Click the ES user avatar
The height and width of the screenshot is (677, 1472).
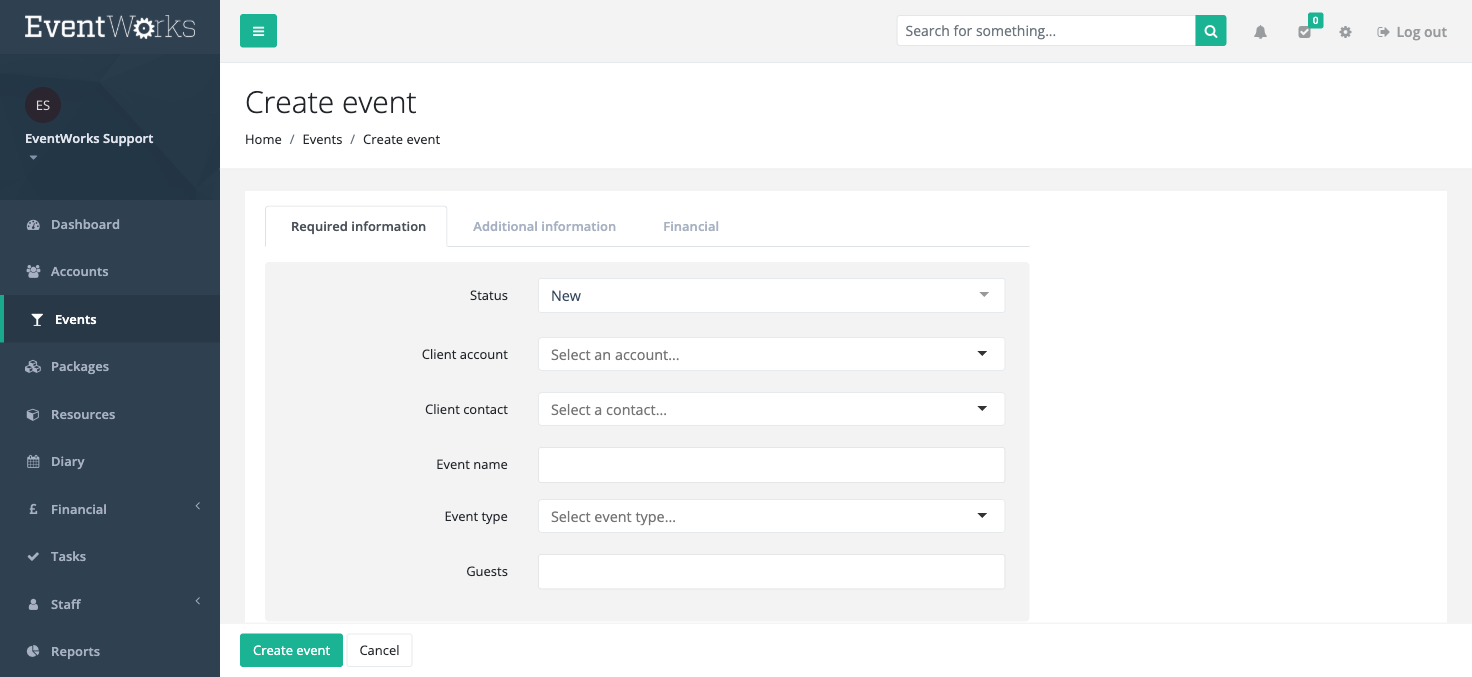[43, 105]
